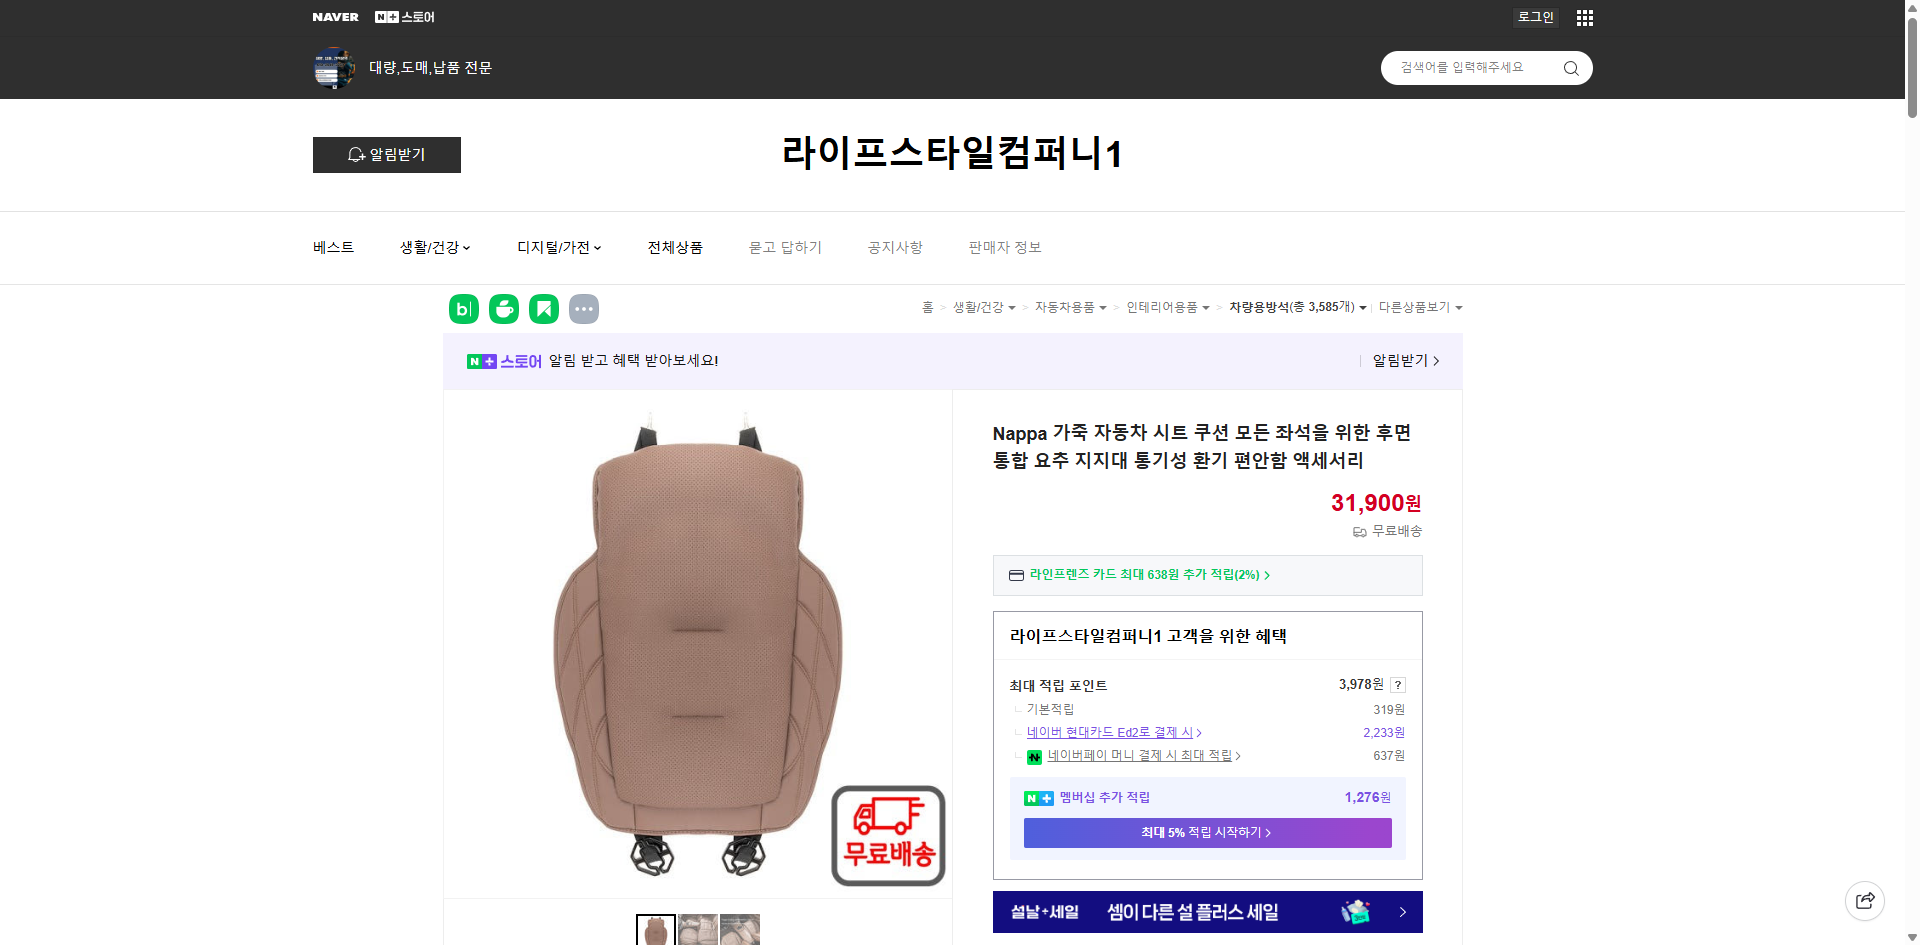This screenshot has height=945, width=1920.
Task: Expand the 생활/건강 navigation dropdown
Action: 434,247
